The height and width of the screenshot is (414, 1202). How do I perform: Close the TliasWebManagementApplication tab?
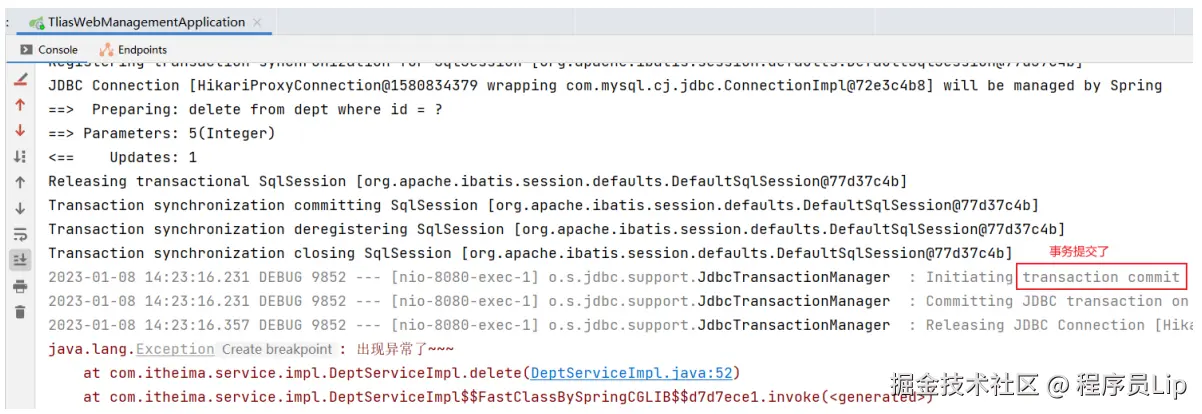(x=260, y=22)
